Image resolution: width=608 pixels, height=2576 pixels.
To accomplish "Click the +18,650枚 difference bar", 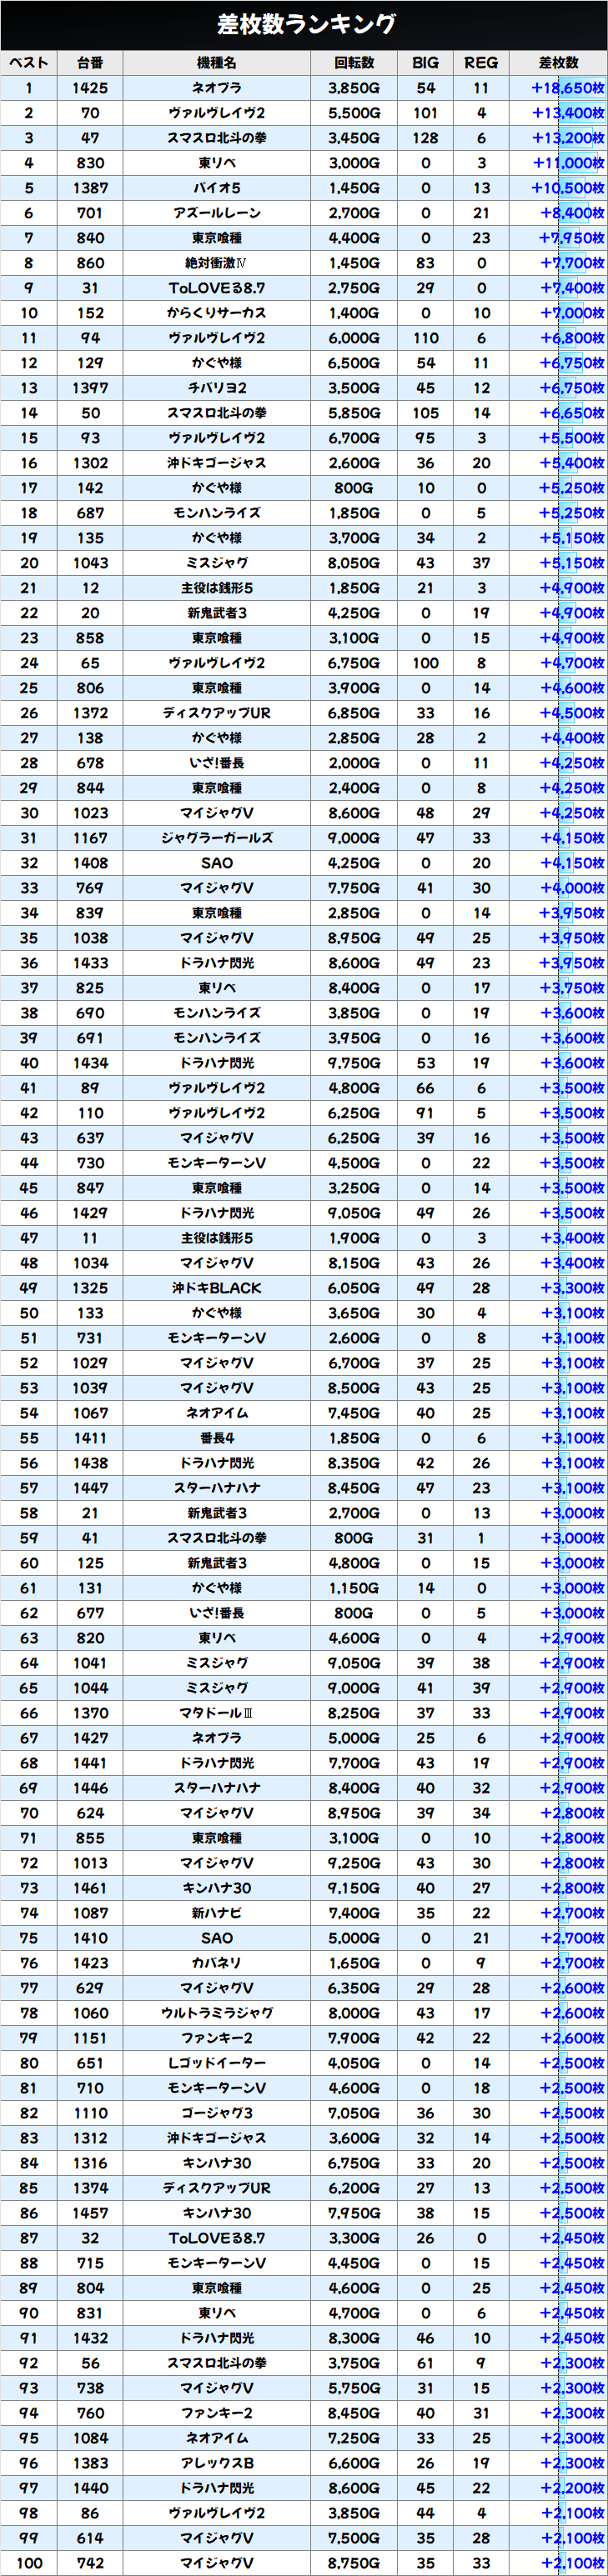I will (x=568, y=88).
